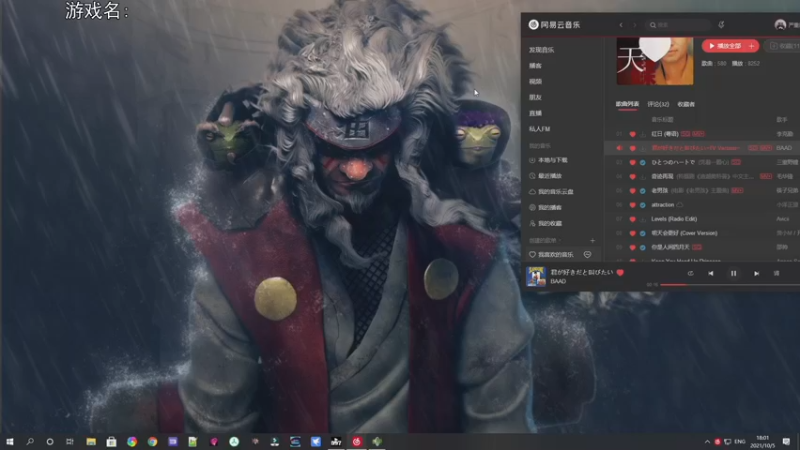Open 私人FM in the sidebar
This screenshot has width=800, height=450.
[x=539, y=129]
